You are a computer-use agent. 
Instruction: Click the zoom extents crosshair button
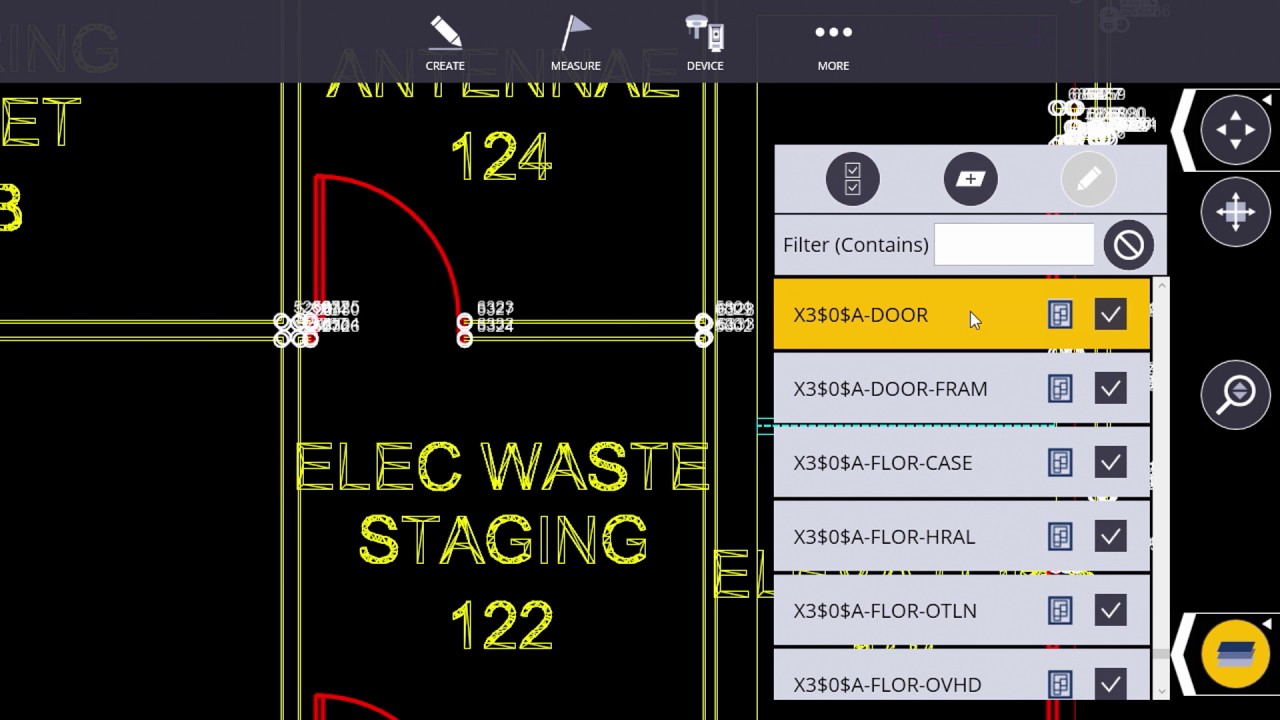(x=1236, y=212)
